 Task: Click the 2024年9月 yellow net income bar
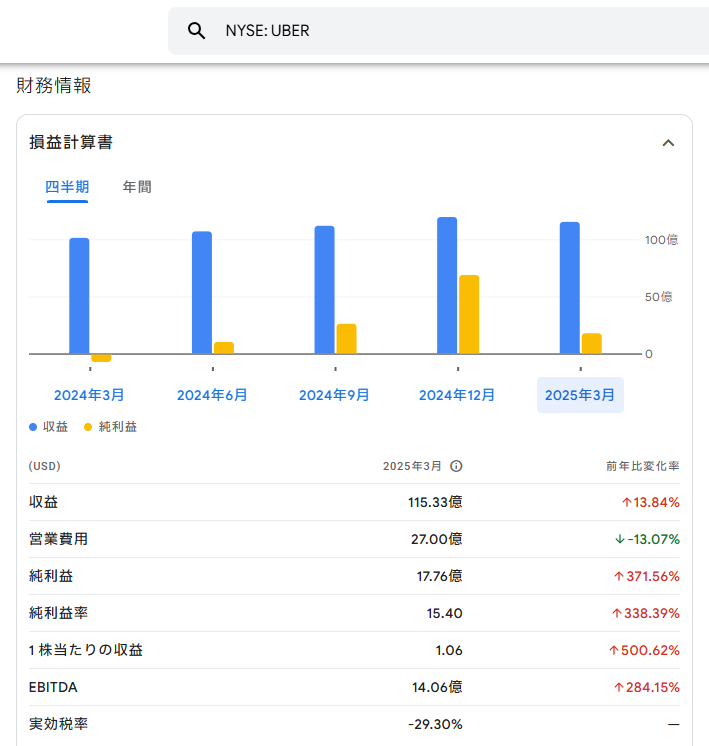tap(346, 339)
